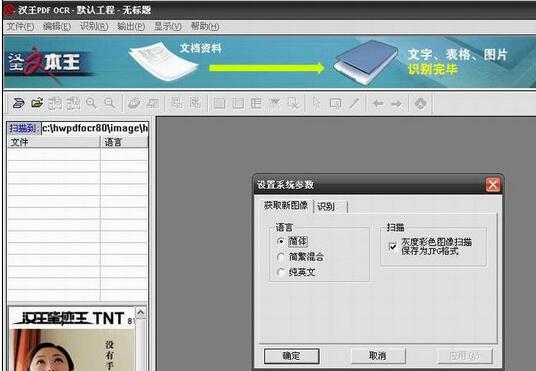Confirm settings with the 确定 button
Screen dimensions: 536x371
[x=292, y=356]
